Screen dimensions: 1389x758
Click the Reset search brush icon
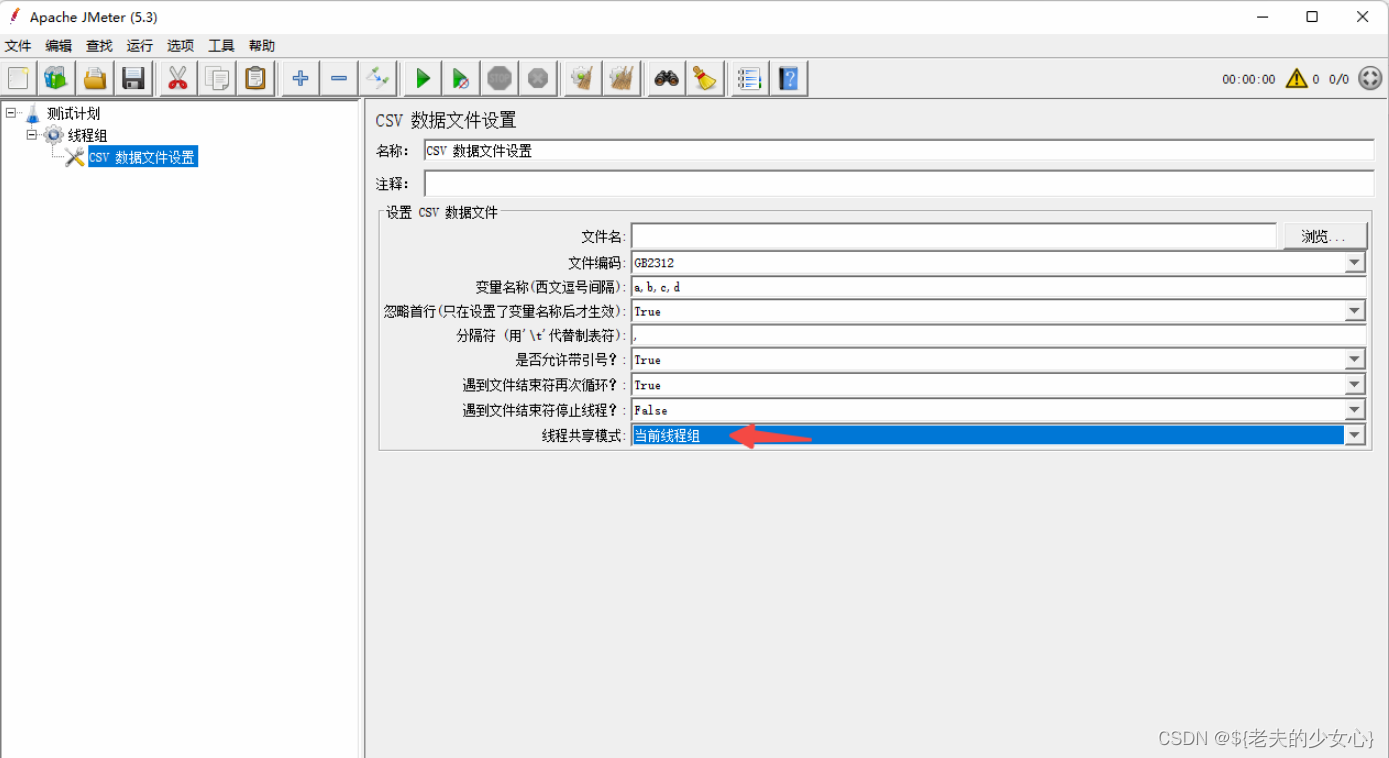point(705,78)
